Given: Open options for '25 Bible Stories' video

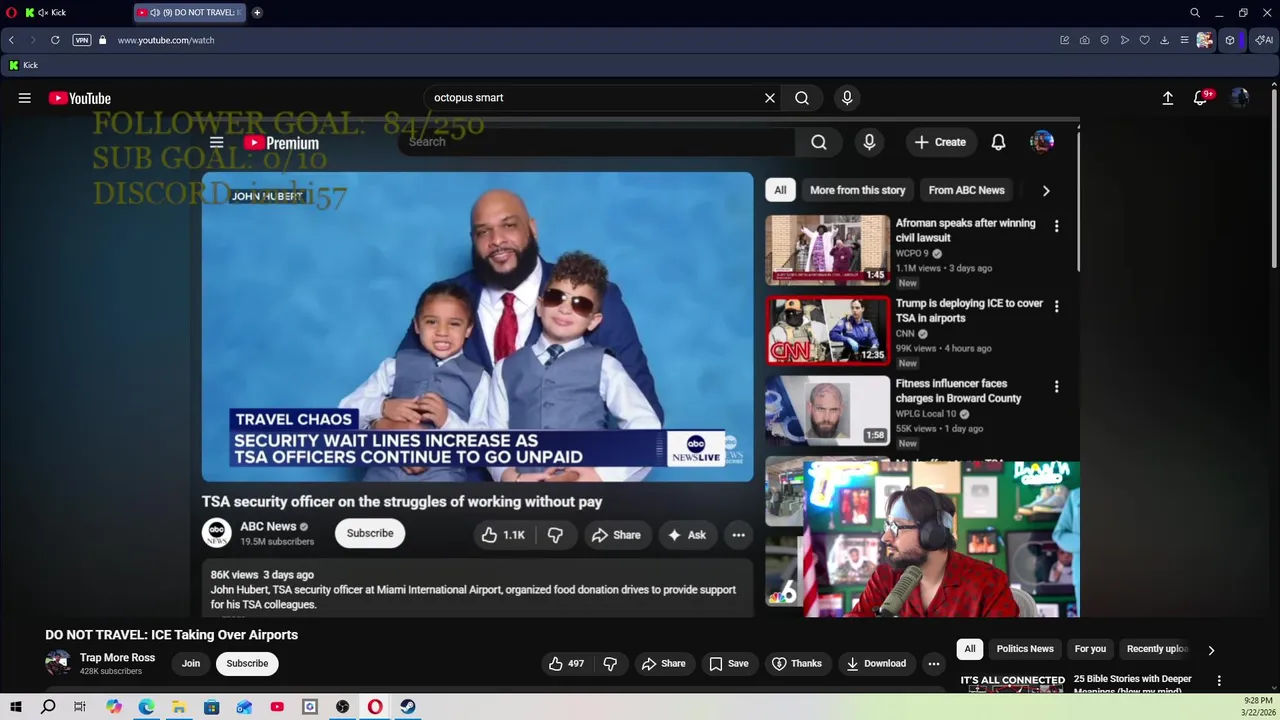Looking at the screenshot, I should [x=1219, y=681].
